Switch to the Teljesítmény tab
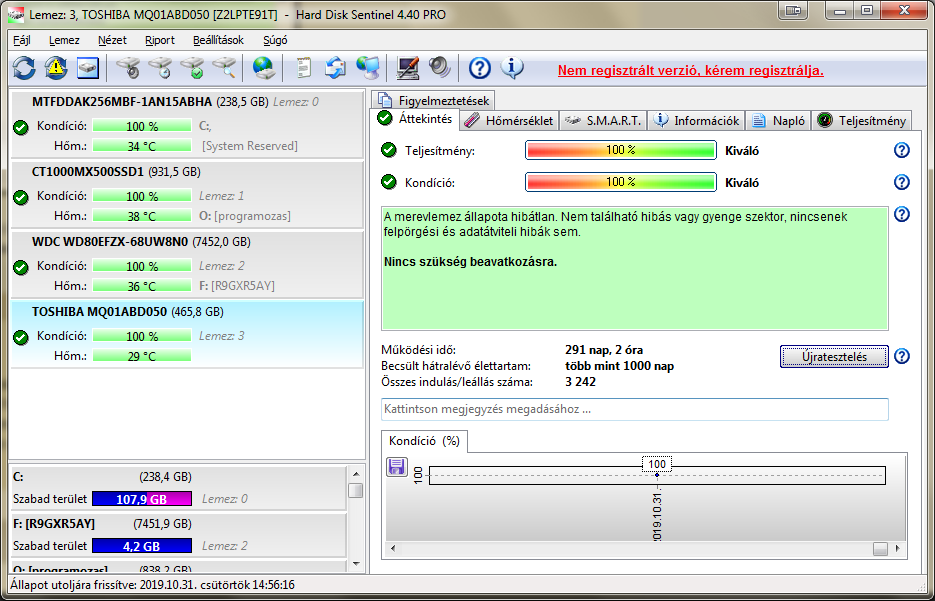935x601 pixels. 862,120
